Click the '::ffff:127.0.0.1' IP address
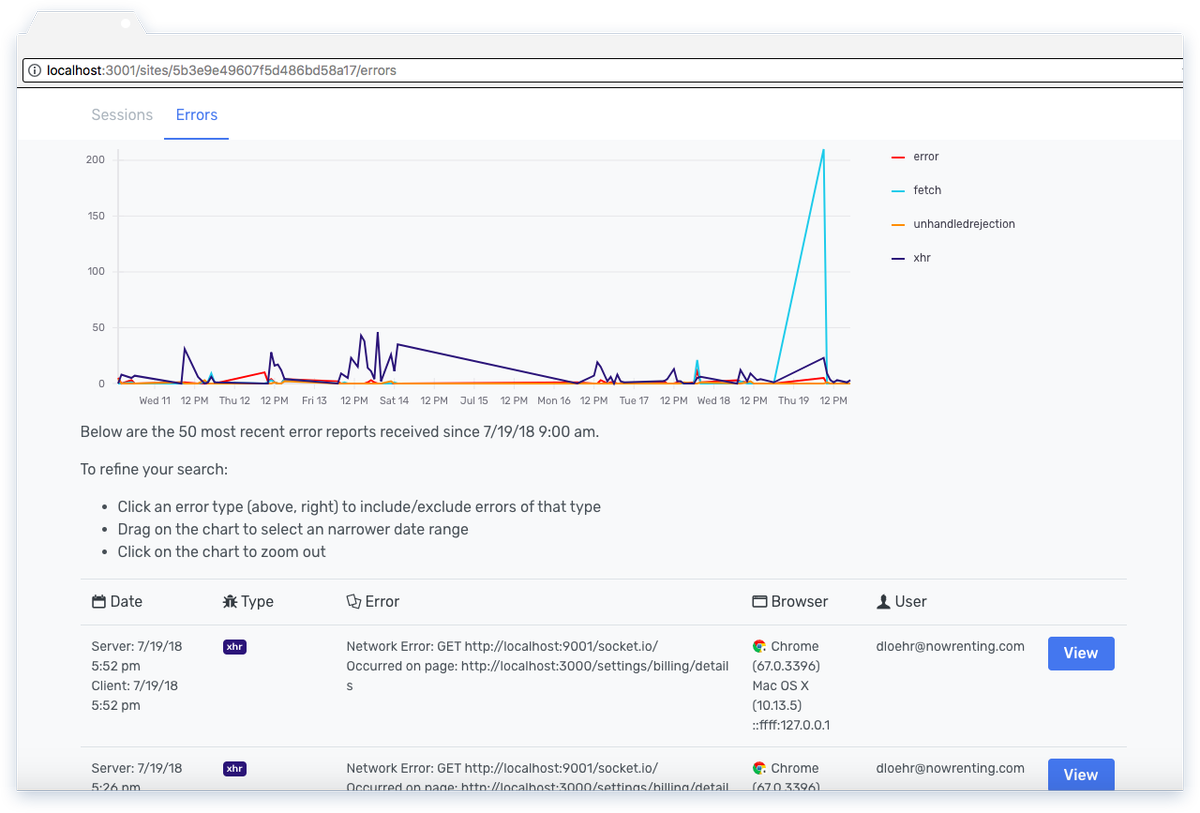The width and height of the screenshot is (1200, 813). click(791, 725)
